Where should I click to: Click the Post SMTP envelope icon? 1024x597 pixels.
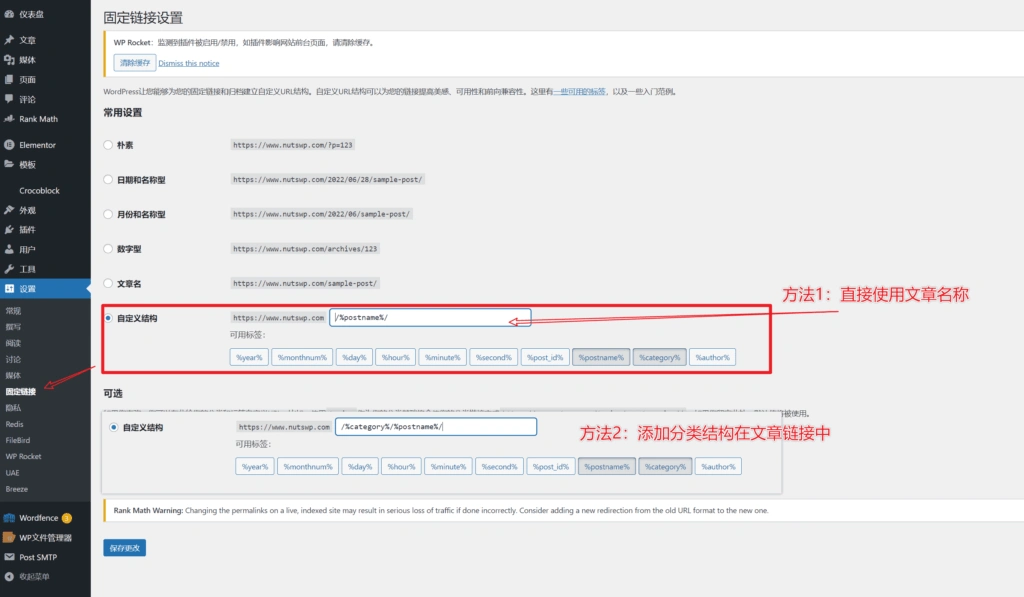tap(9, 557)
